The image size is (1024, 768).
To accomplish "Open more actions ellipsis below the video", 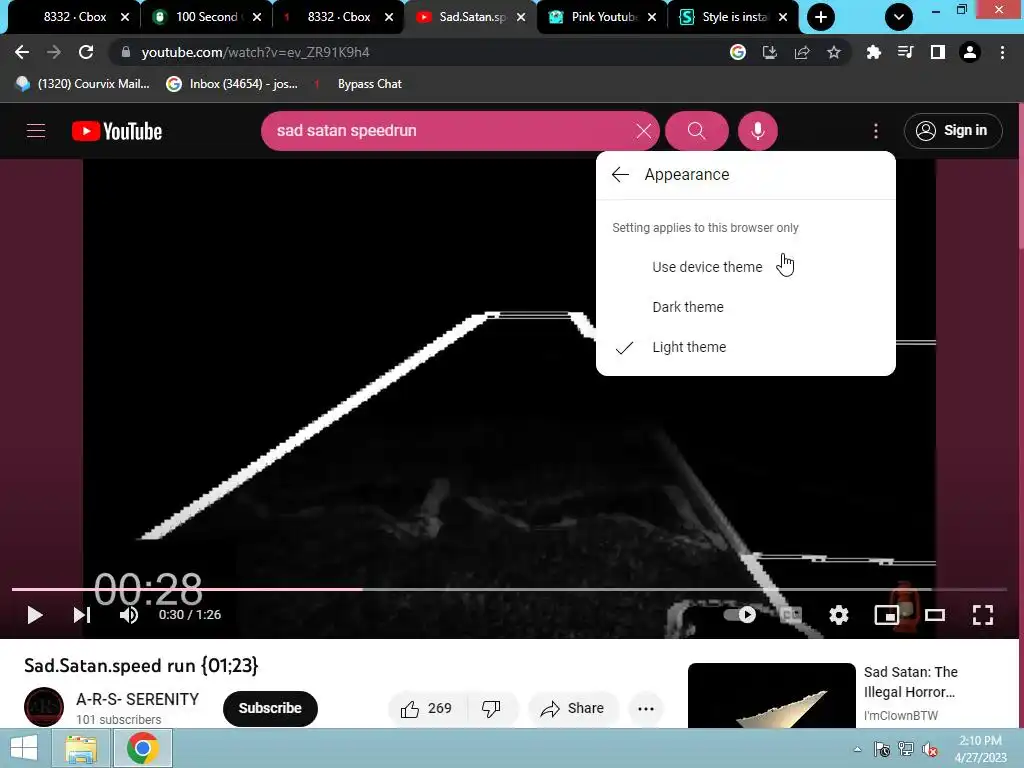I will tap(646, 709).
